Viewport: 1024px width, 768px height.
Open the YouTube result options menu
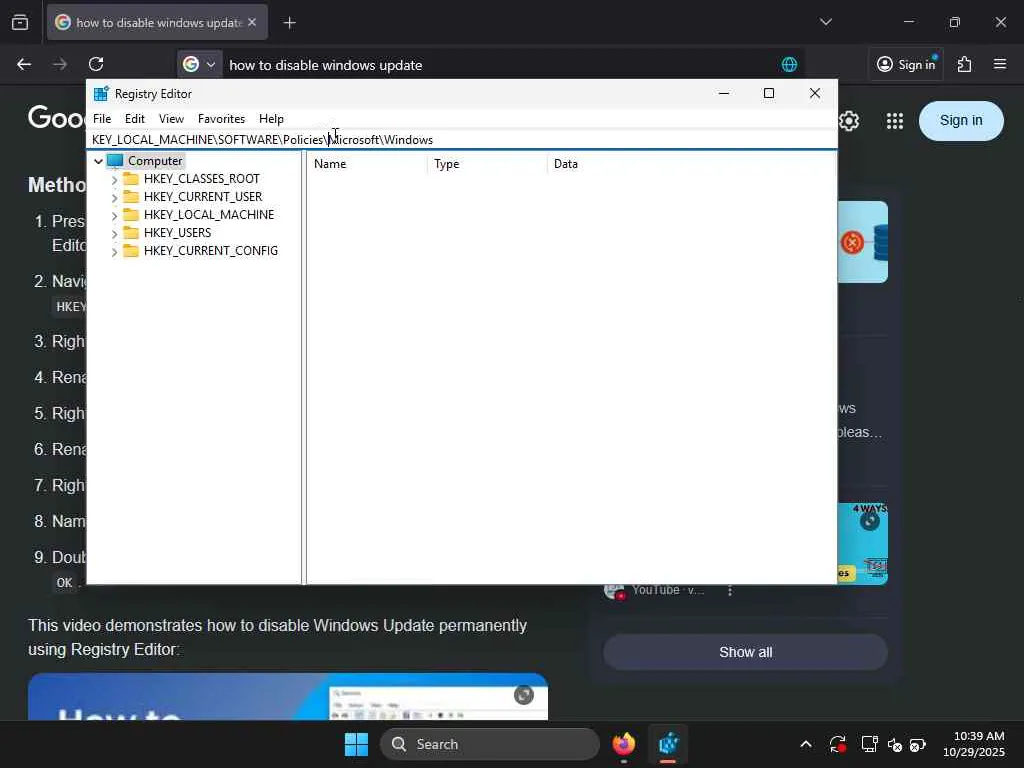[x=729, y=590]
